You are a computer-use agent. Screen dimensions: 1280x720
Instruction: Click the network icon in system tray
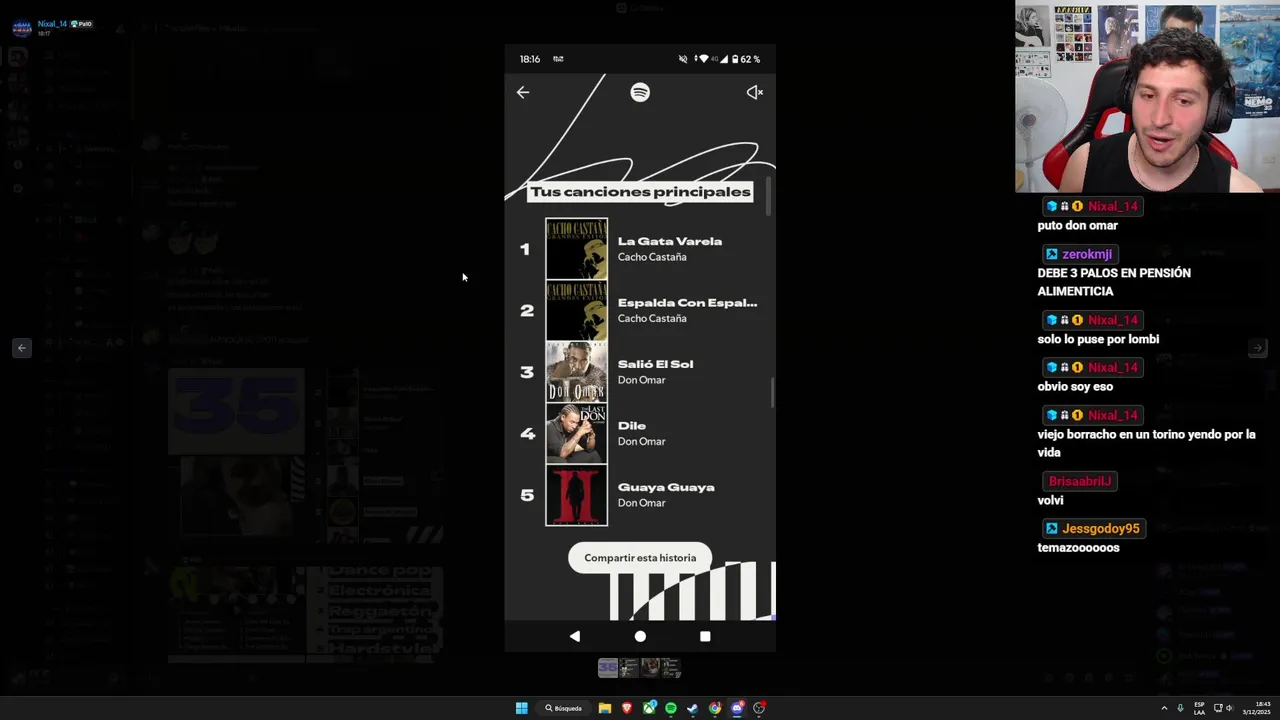click(x=1218, y=708)
